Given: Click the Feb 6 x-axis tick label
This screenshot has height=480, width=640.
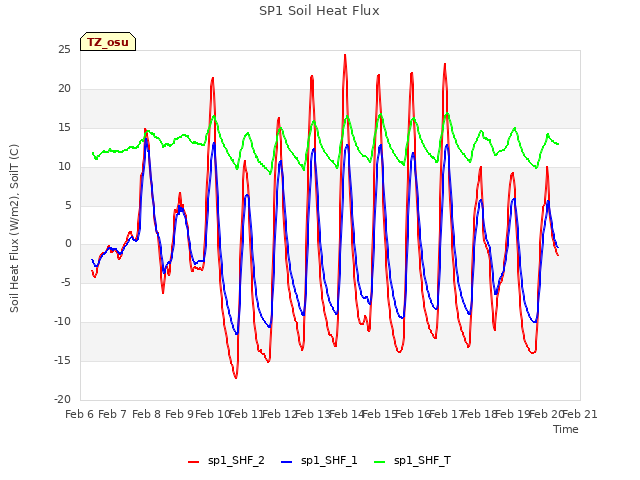Looking at the screenshot, I should (80, 414).
